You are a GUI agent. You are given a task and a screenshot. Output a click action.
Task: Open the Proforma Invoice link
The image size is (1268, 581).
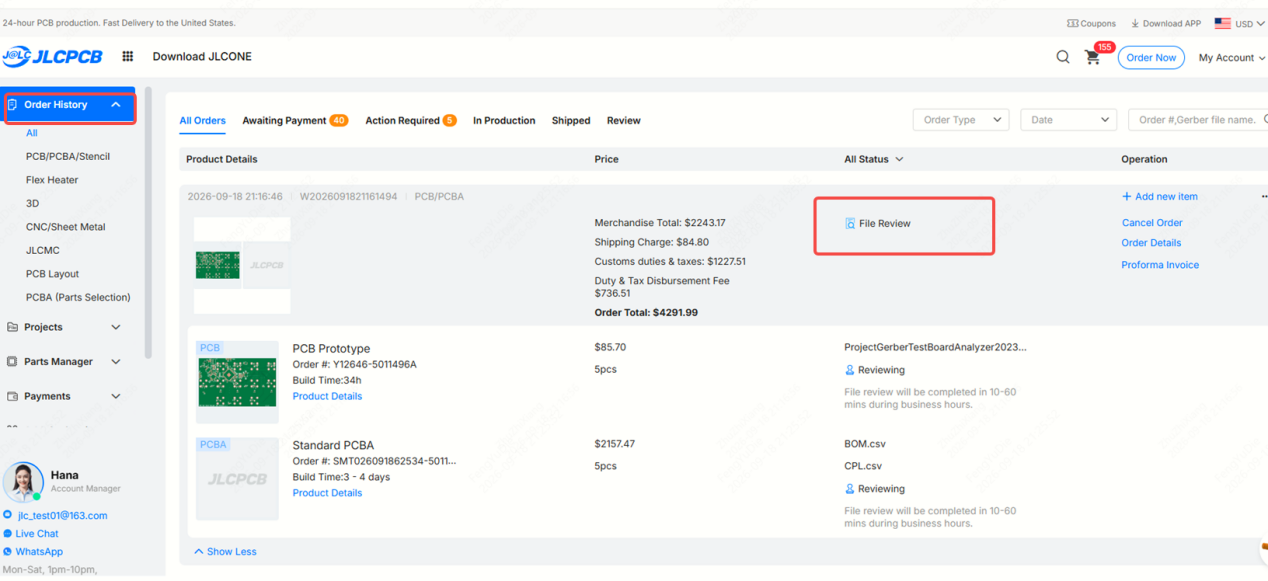1160,265
